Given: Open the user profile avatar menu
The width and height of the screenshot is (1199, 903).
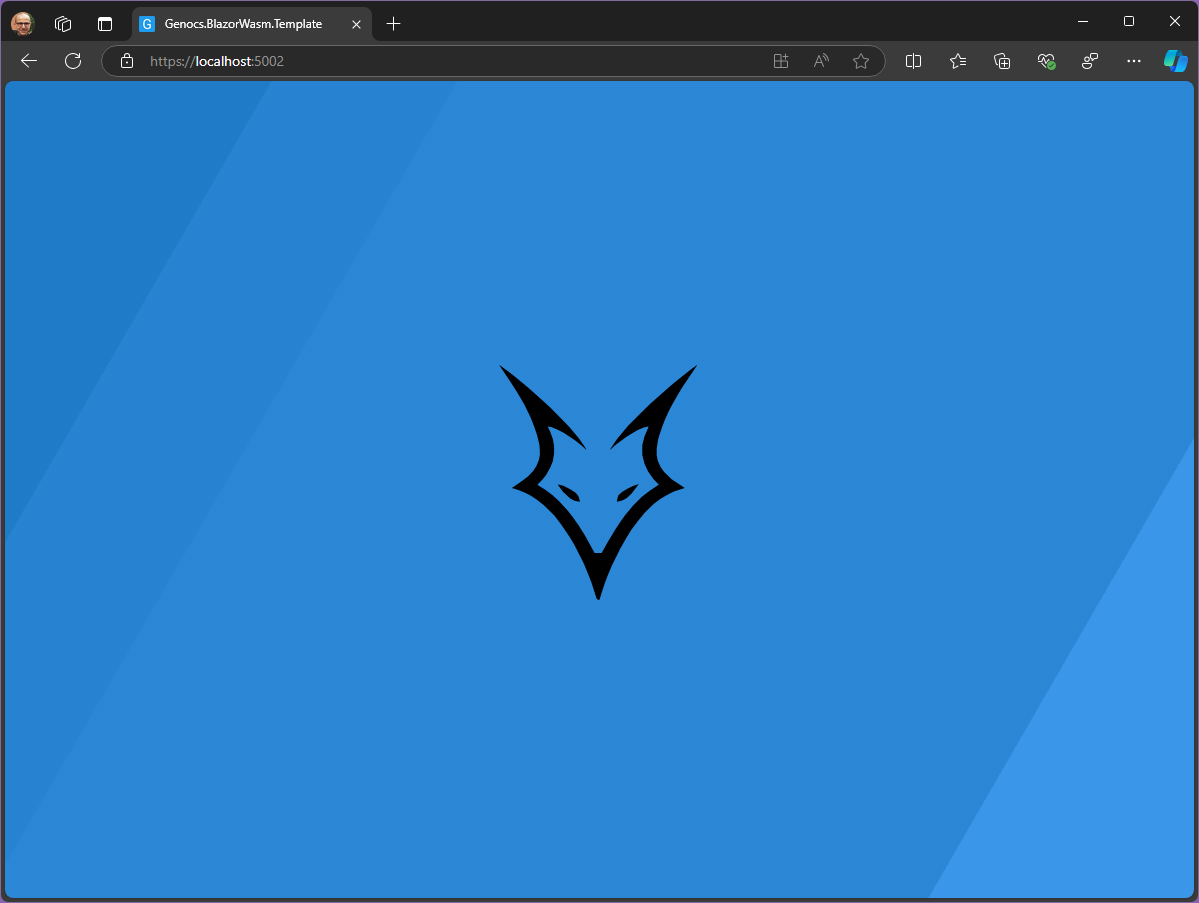Looking at the screenshot, I should click(x=22, y=24).
